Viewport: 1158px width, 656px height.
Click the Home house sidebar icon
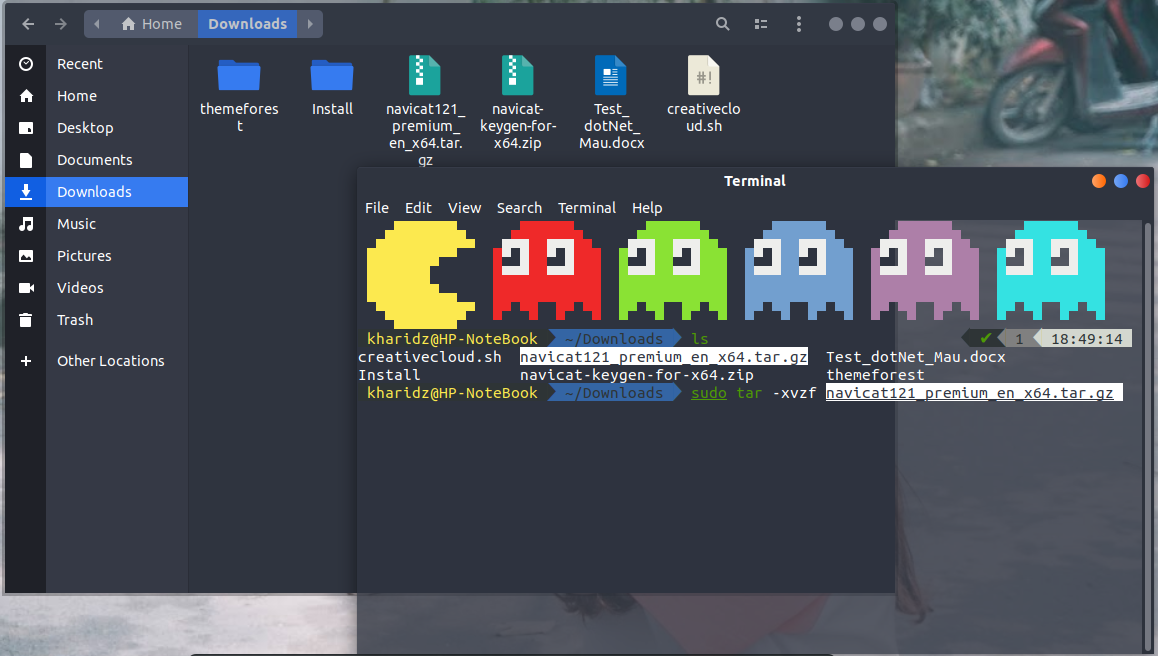coord(26,96)
